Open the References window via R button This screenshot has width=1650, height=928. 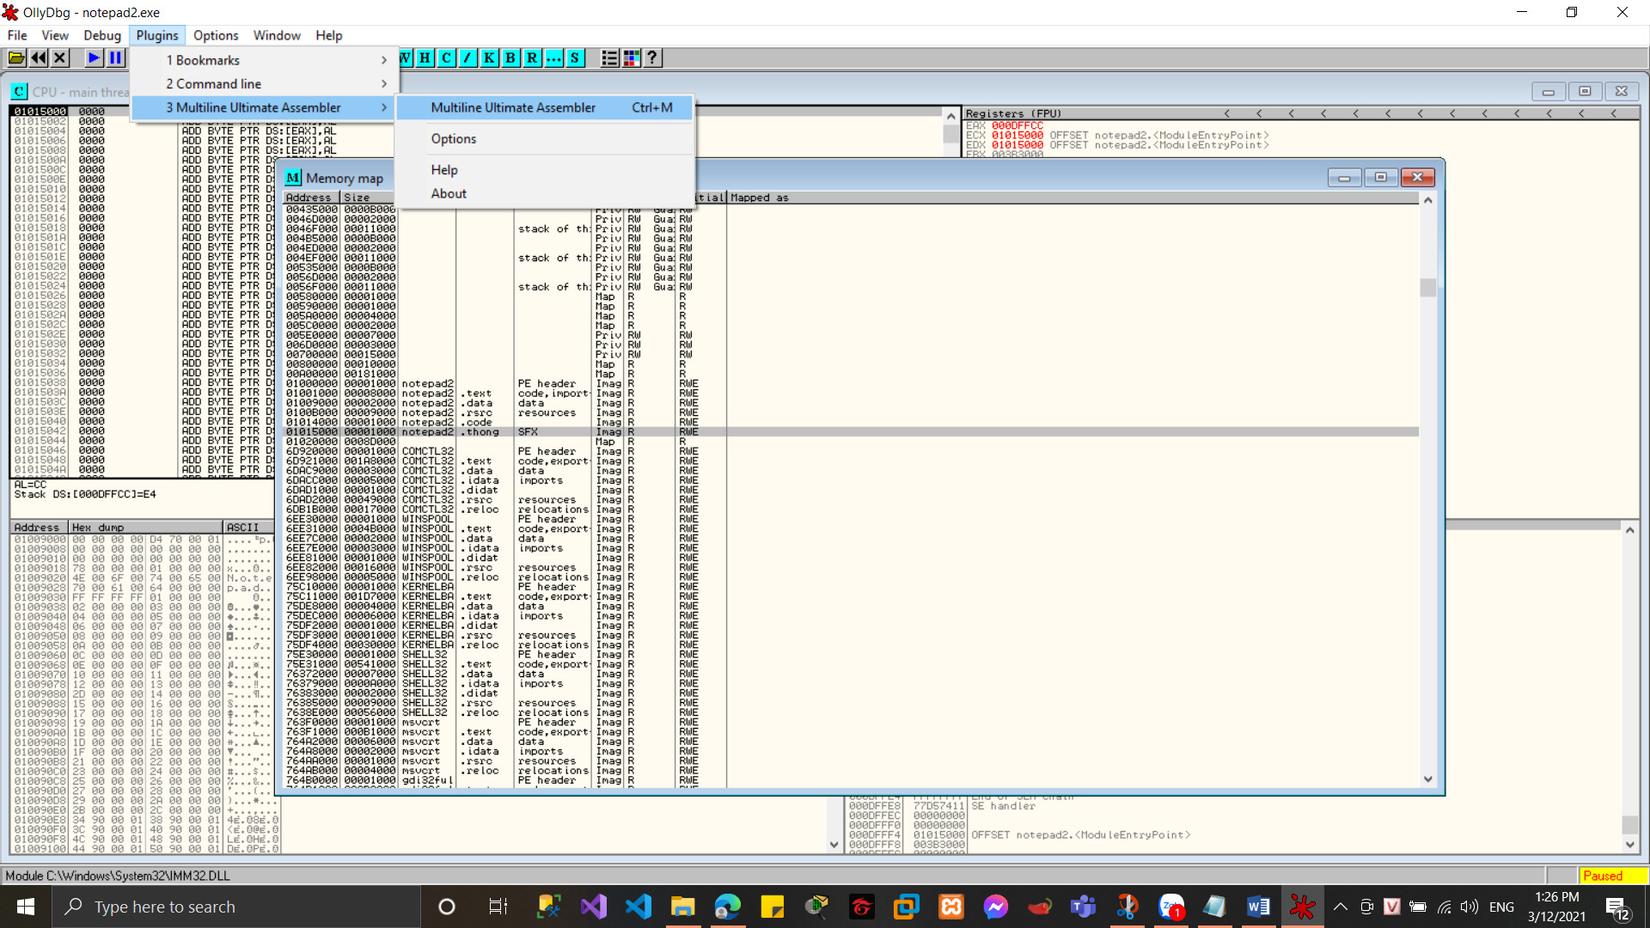tap(532, 58)
